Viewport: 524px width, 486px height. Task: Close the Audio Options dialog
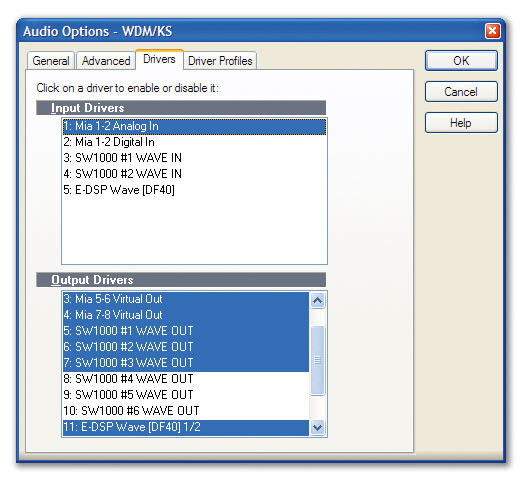492,31
